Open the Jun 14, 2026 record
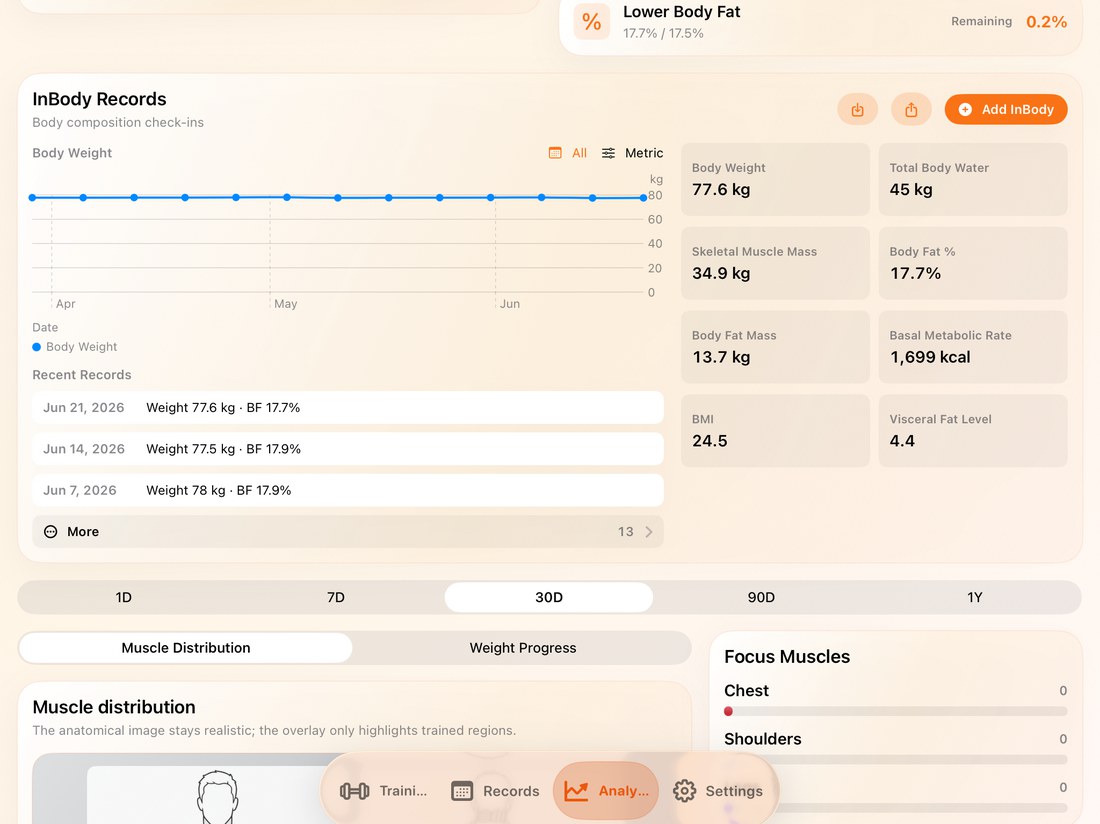Image resolution: width=1100 pixels, height=824 pixels. (x=348, y=449)
